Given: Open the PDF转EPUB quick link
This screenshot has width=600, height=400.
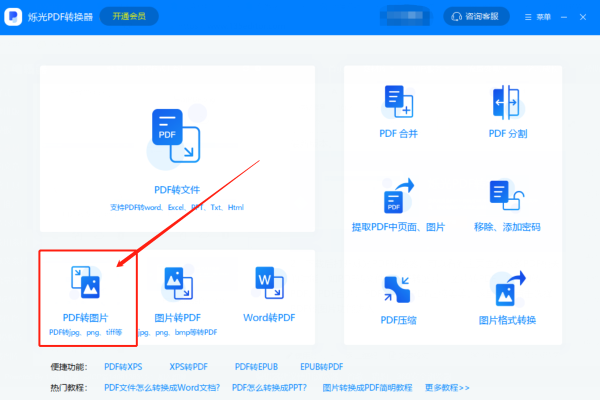Looking at the screenshot, I should coord(256,367).
